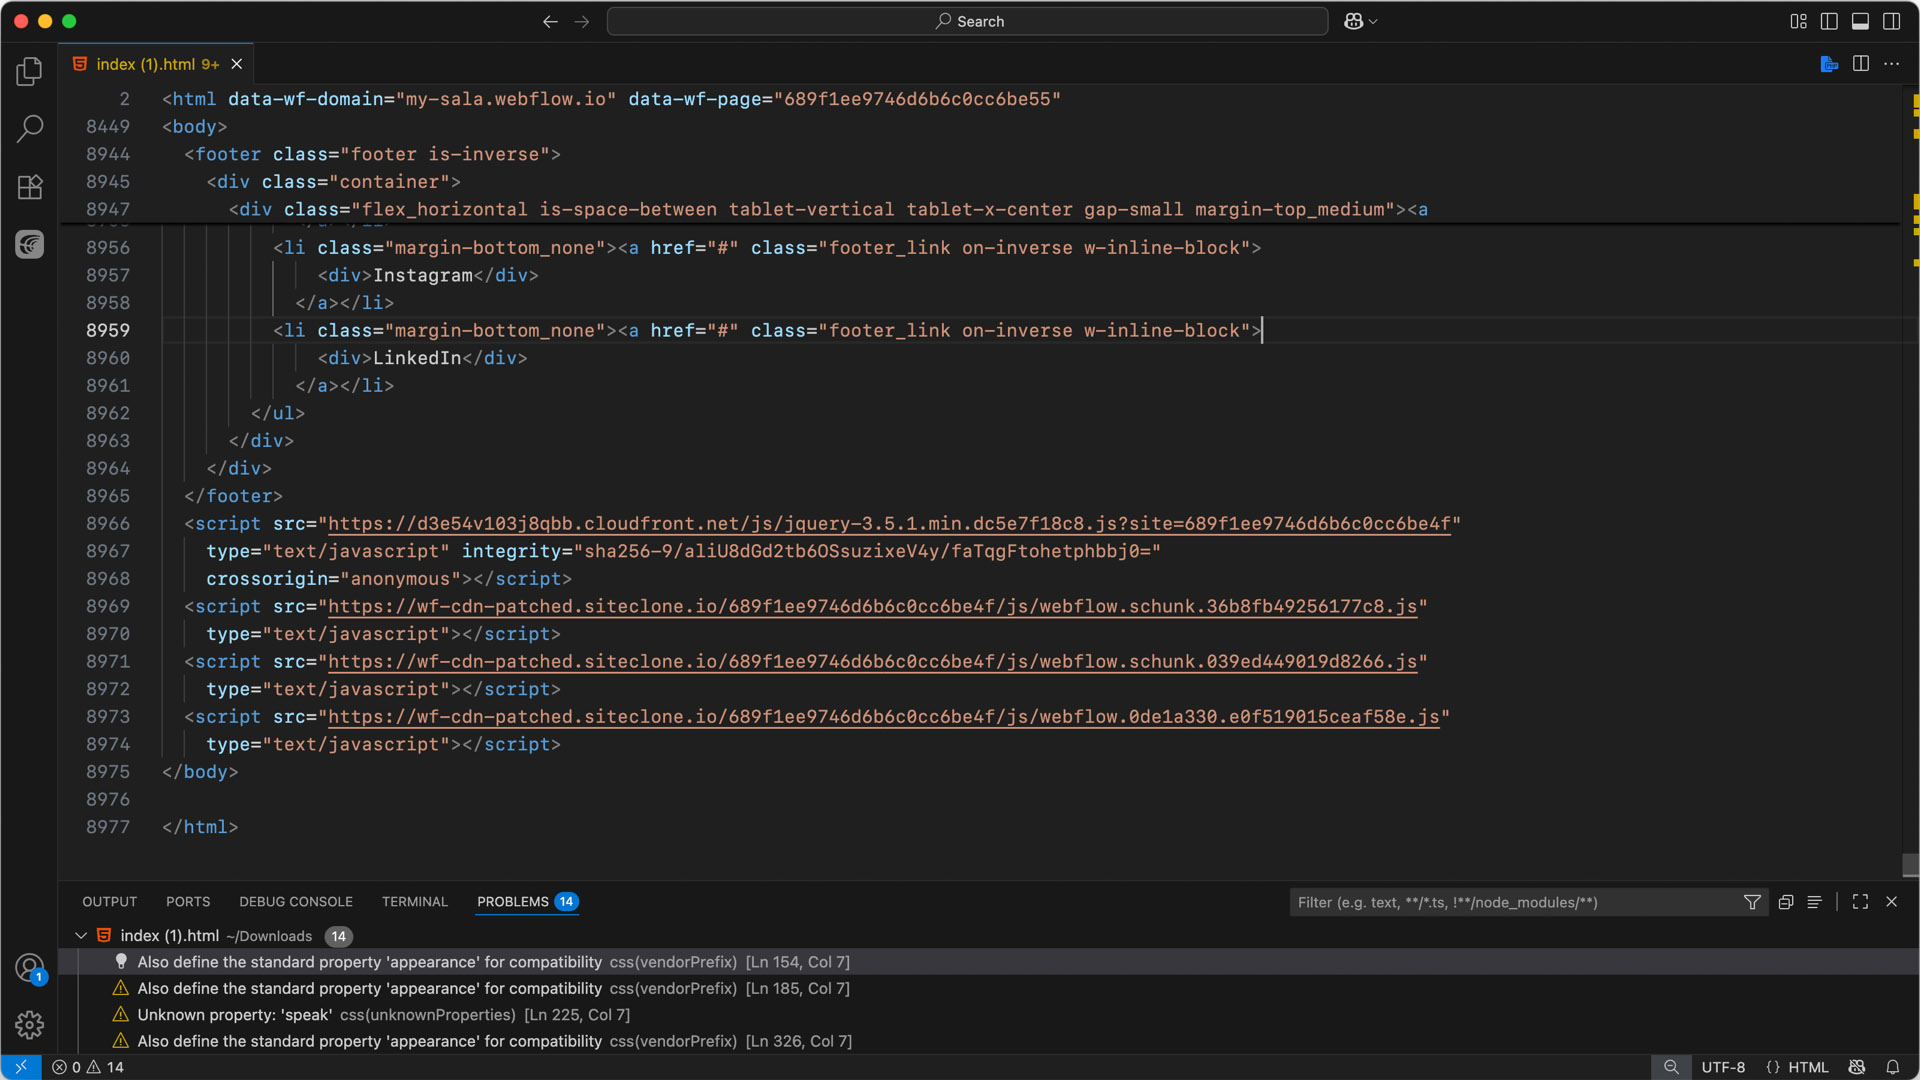The image size is (1920, 1080).
Task: Open the Explorer view in activity bar
Action: click(30, 71)
